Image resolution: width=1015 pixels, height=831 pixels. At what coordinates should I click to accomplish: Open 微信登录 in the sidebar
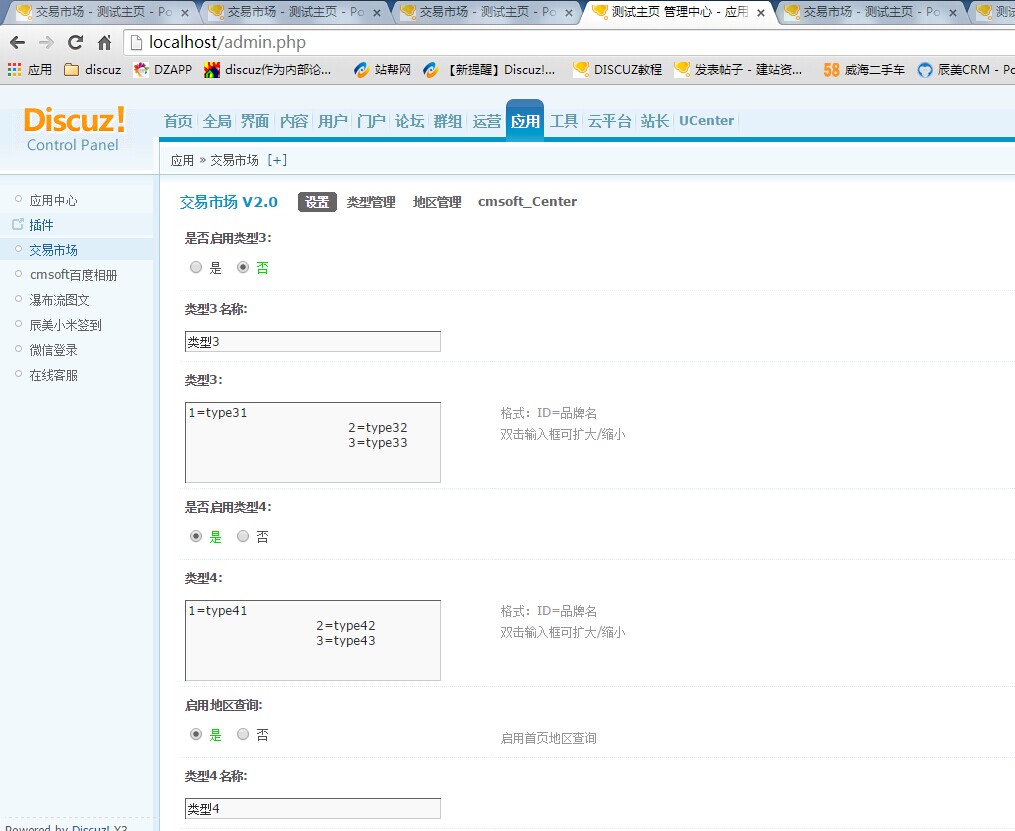[53, 350]
